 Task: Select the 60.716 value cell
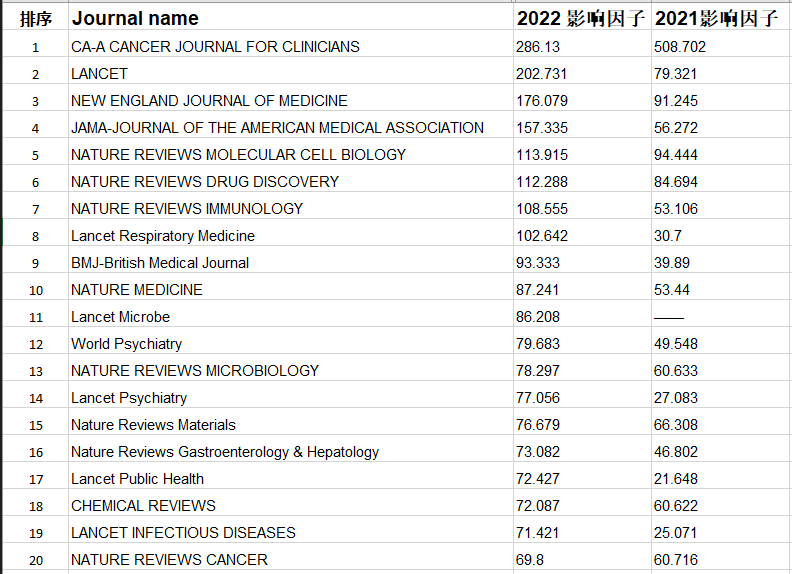(x=721, y=557)
